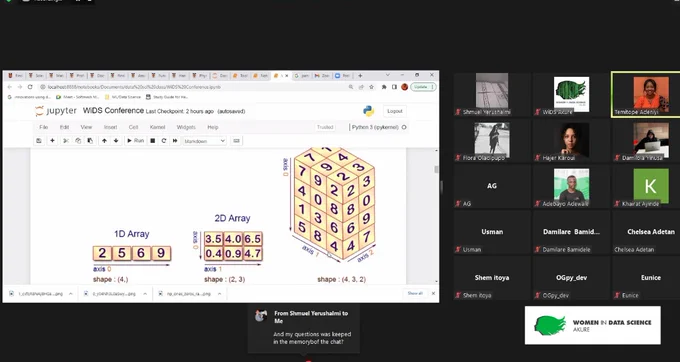This screenshot has width=680, height=362.
Task: Move the selected cell down
Action: [x=116, y=140]
